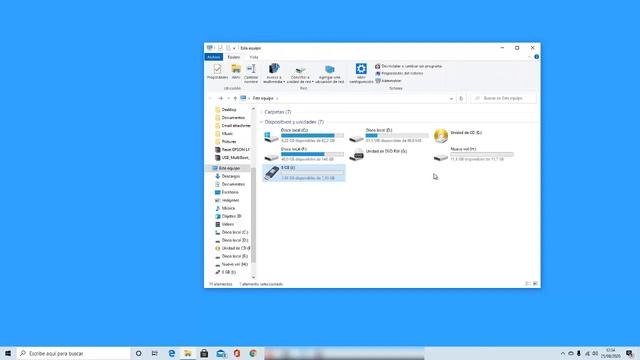Switch to large icons view in the status bar
The image size is (640, 360).
pyautogui.click(x=535, y=284)
